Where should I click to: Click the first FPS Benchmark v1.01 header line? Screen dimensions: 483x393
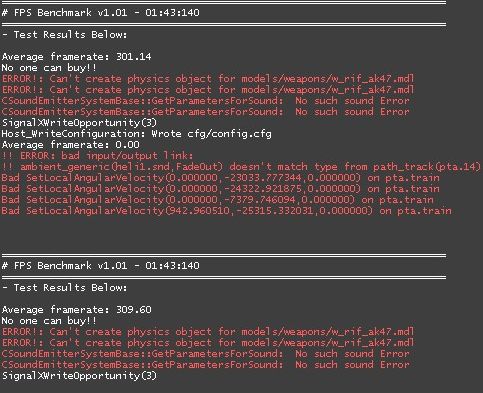101,13
